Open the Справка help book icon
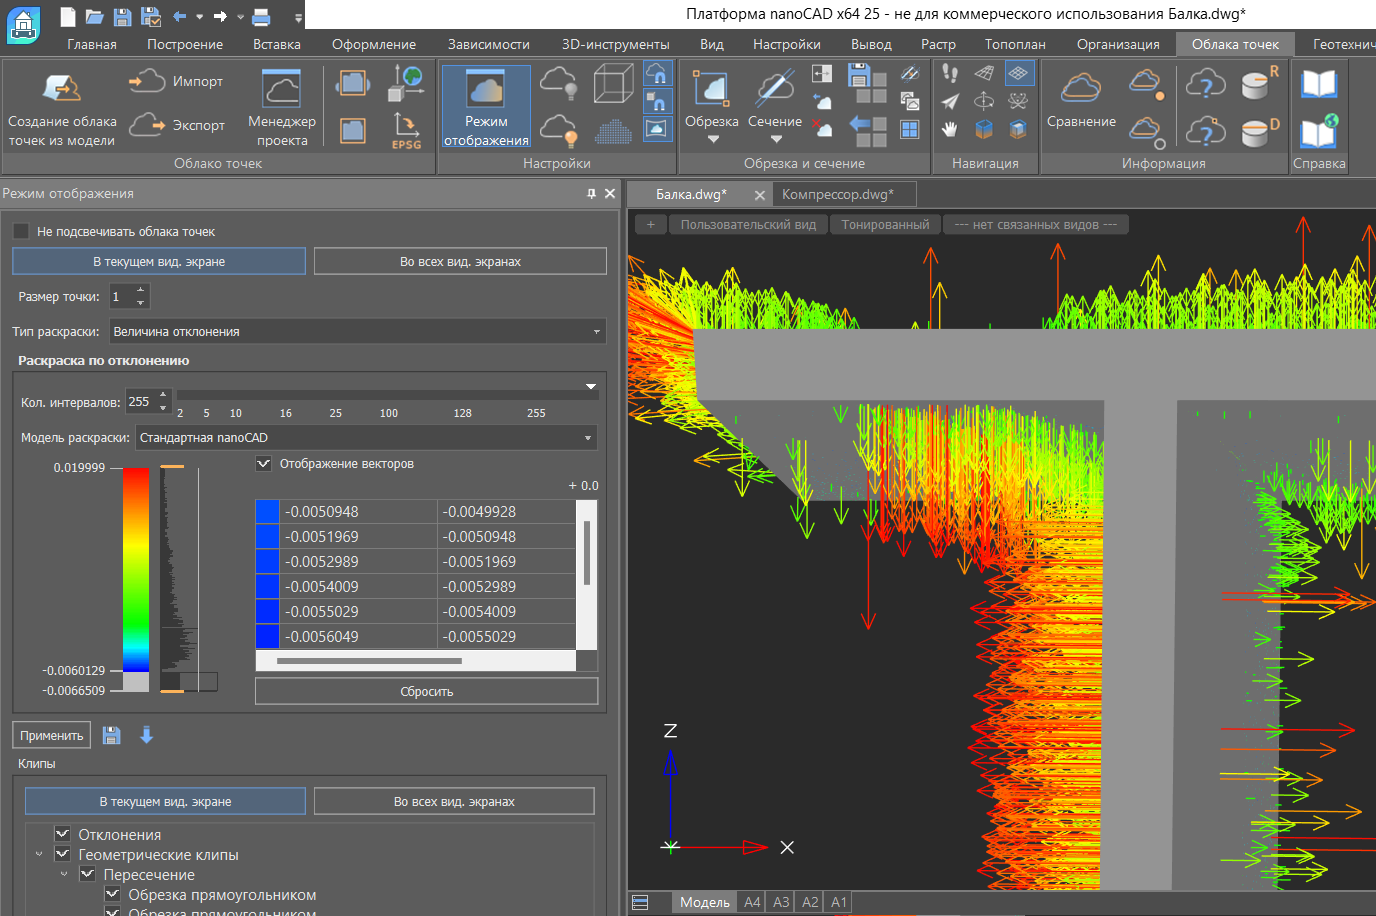1376x916 pixels. tap(1319, 84)
